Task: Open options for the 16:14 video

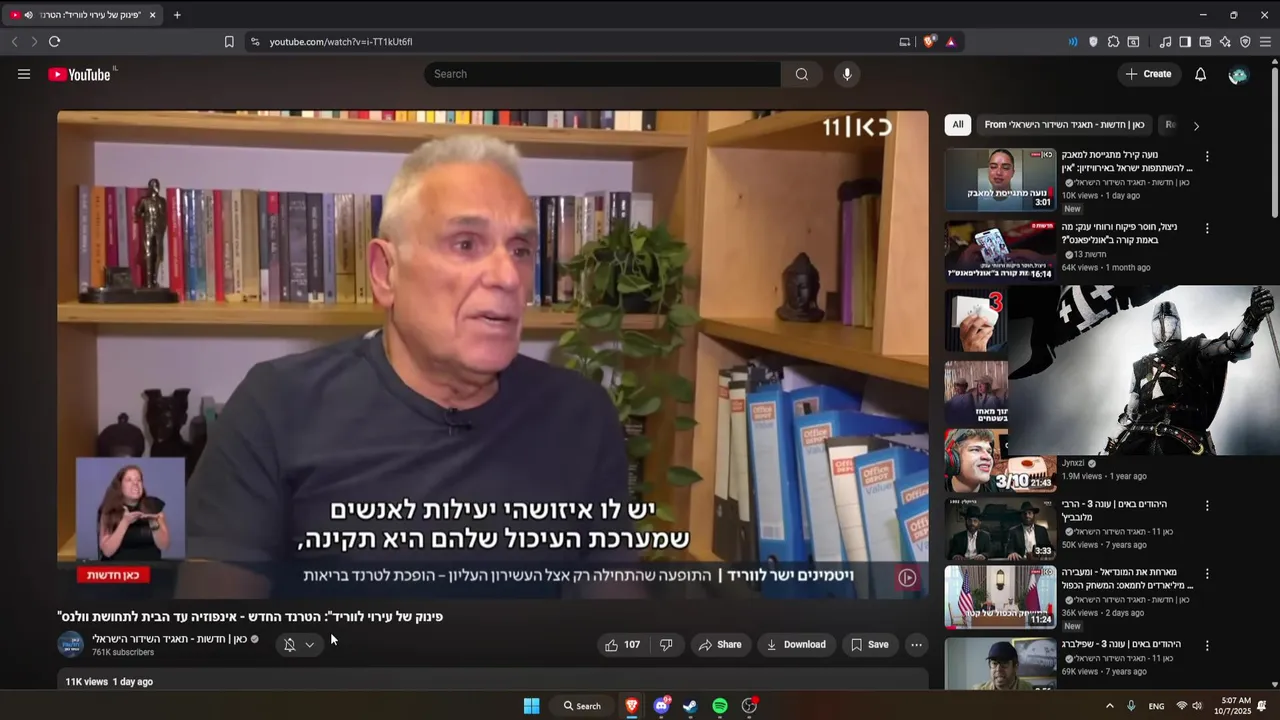Action: coord(1207,229)
